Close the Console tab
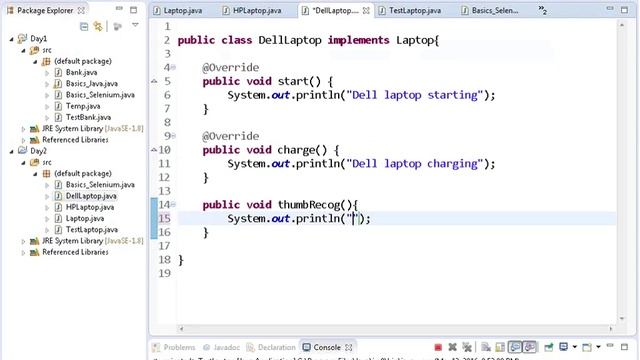This screenshot has height=360, width=640. pyautogui.click(x=349, y=347)
